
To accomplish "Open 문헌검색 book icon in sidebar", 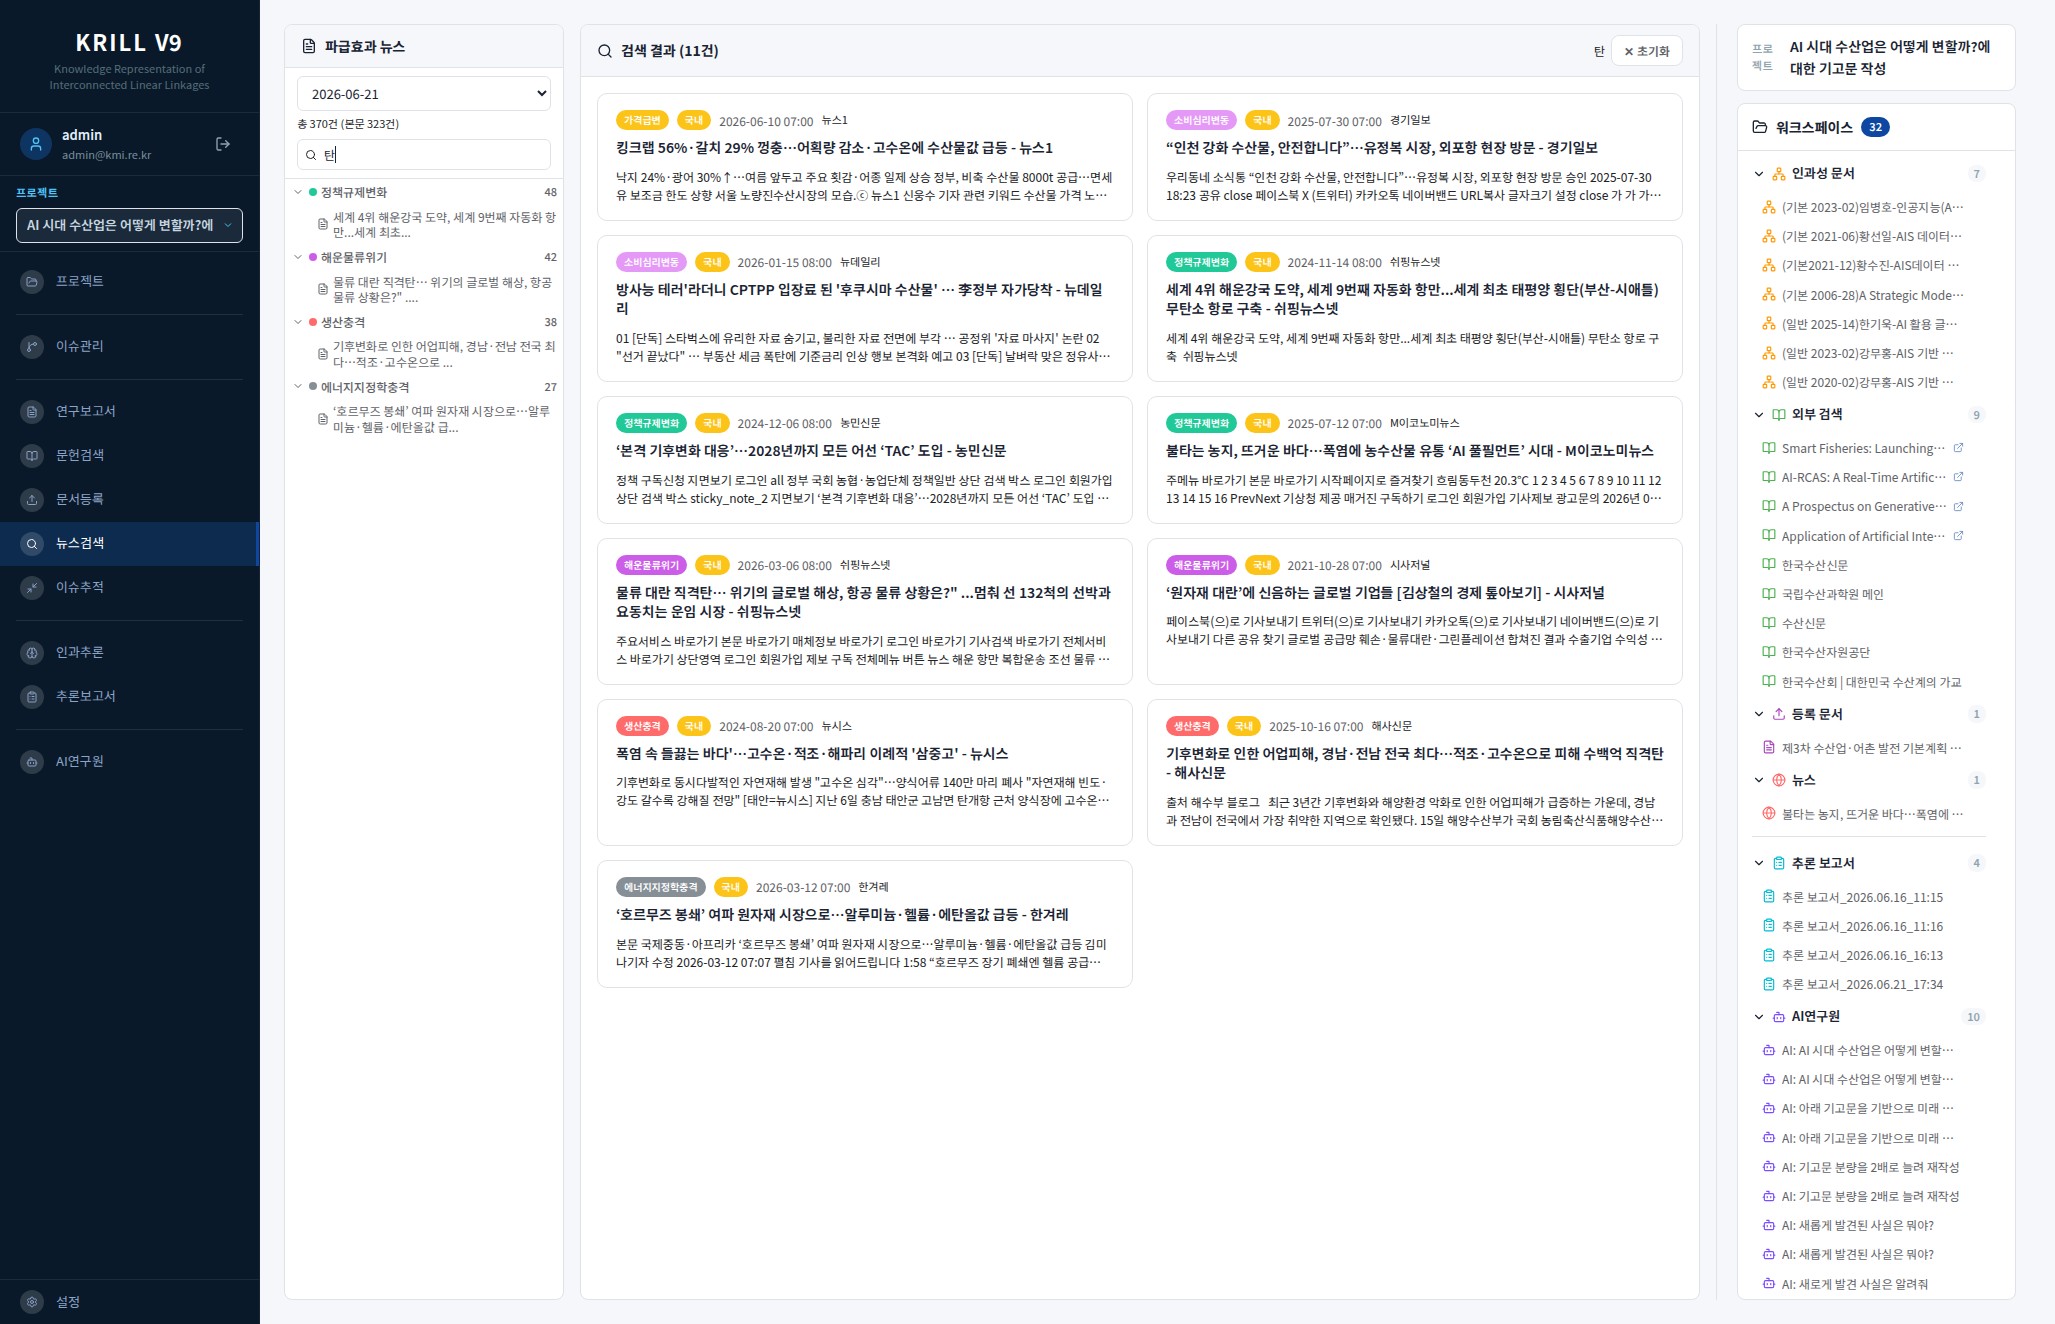I will 32,455.
